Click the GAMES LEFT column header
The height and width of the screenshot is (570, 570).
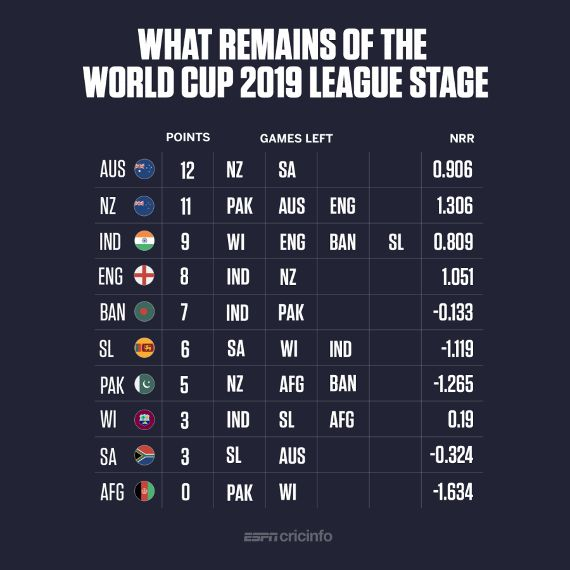[296, 138]
